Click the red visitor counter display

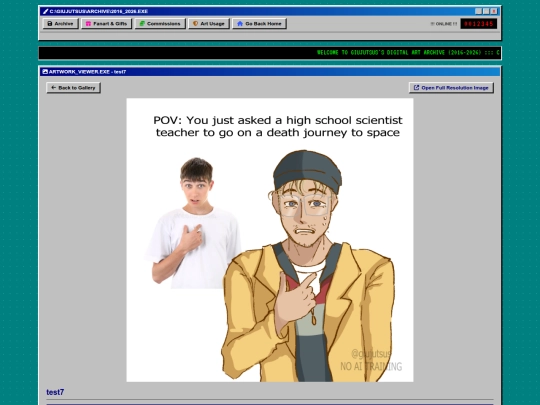pos(479,24)
